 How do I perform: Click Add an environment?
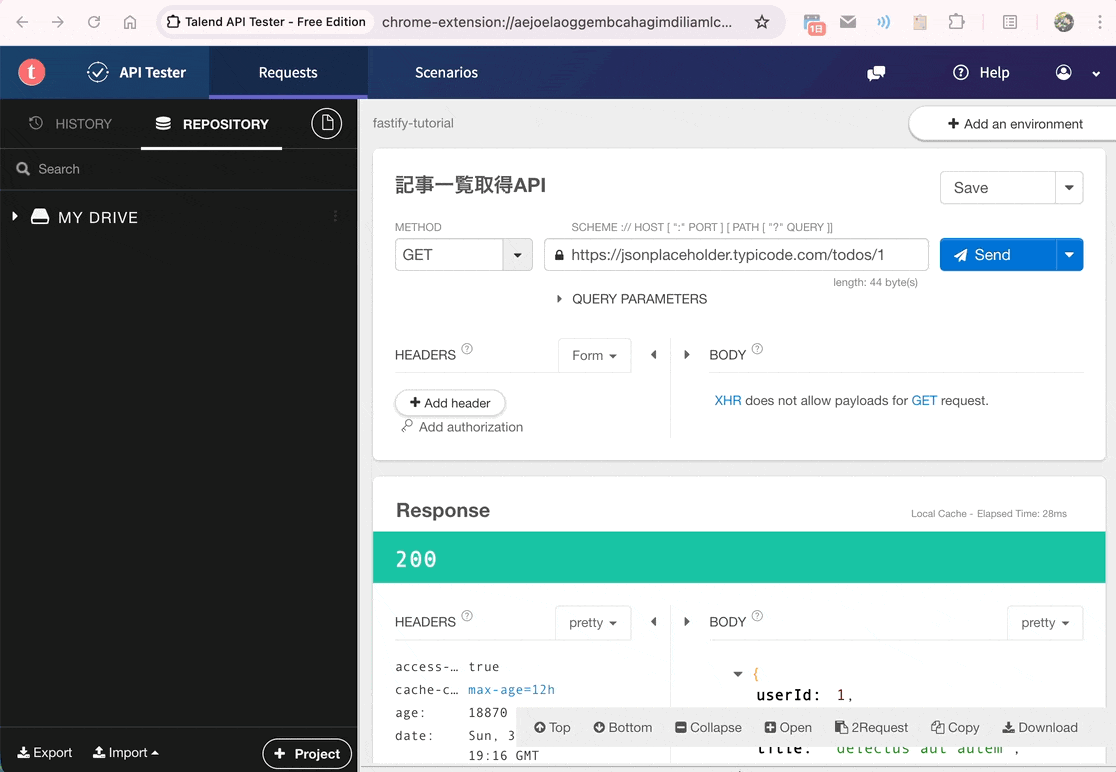(1015, 124)
